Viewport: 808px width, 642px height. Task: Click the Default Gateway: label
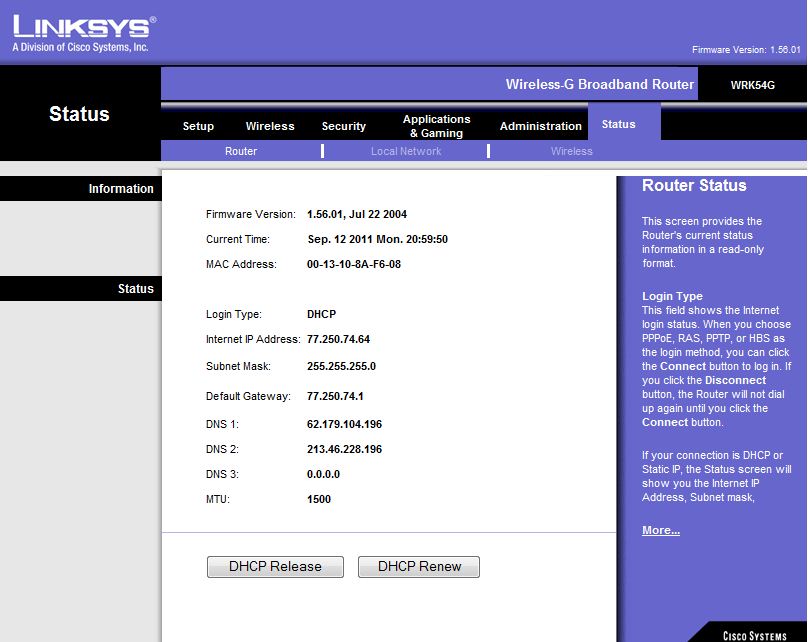(x=248, y=396)
